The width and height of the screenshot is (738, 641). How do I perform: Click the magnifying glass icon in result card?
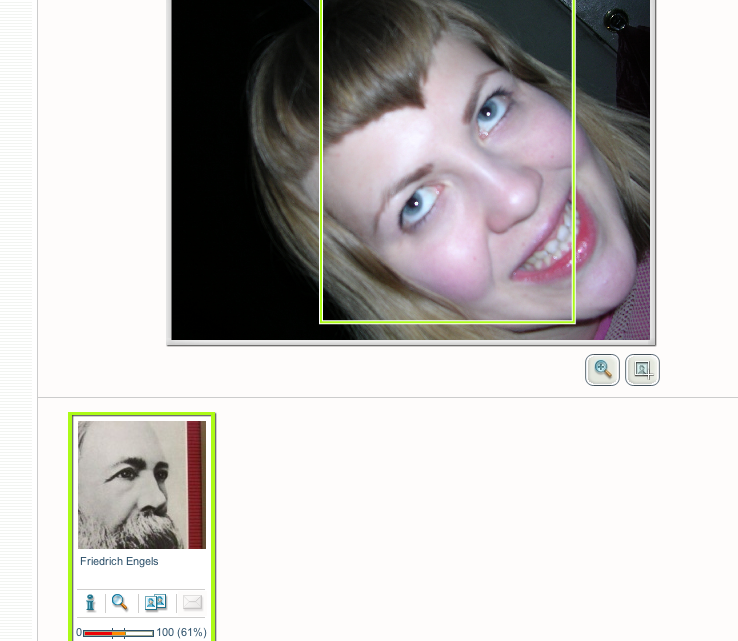pyautogui.click(x=120, y=602)
